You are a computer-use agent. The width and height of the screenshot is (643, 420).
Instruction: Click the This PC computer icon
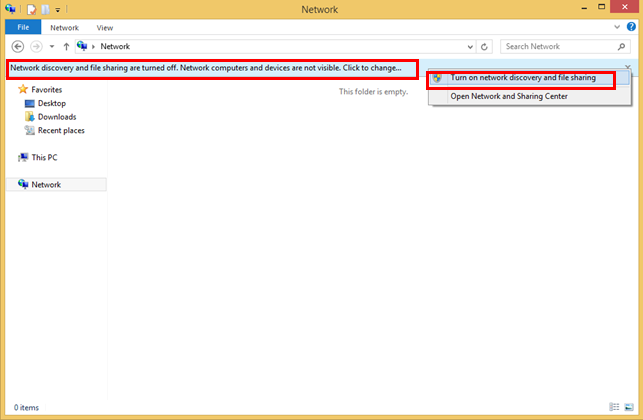pos(23,158)
